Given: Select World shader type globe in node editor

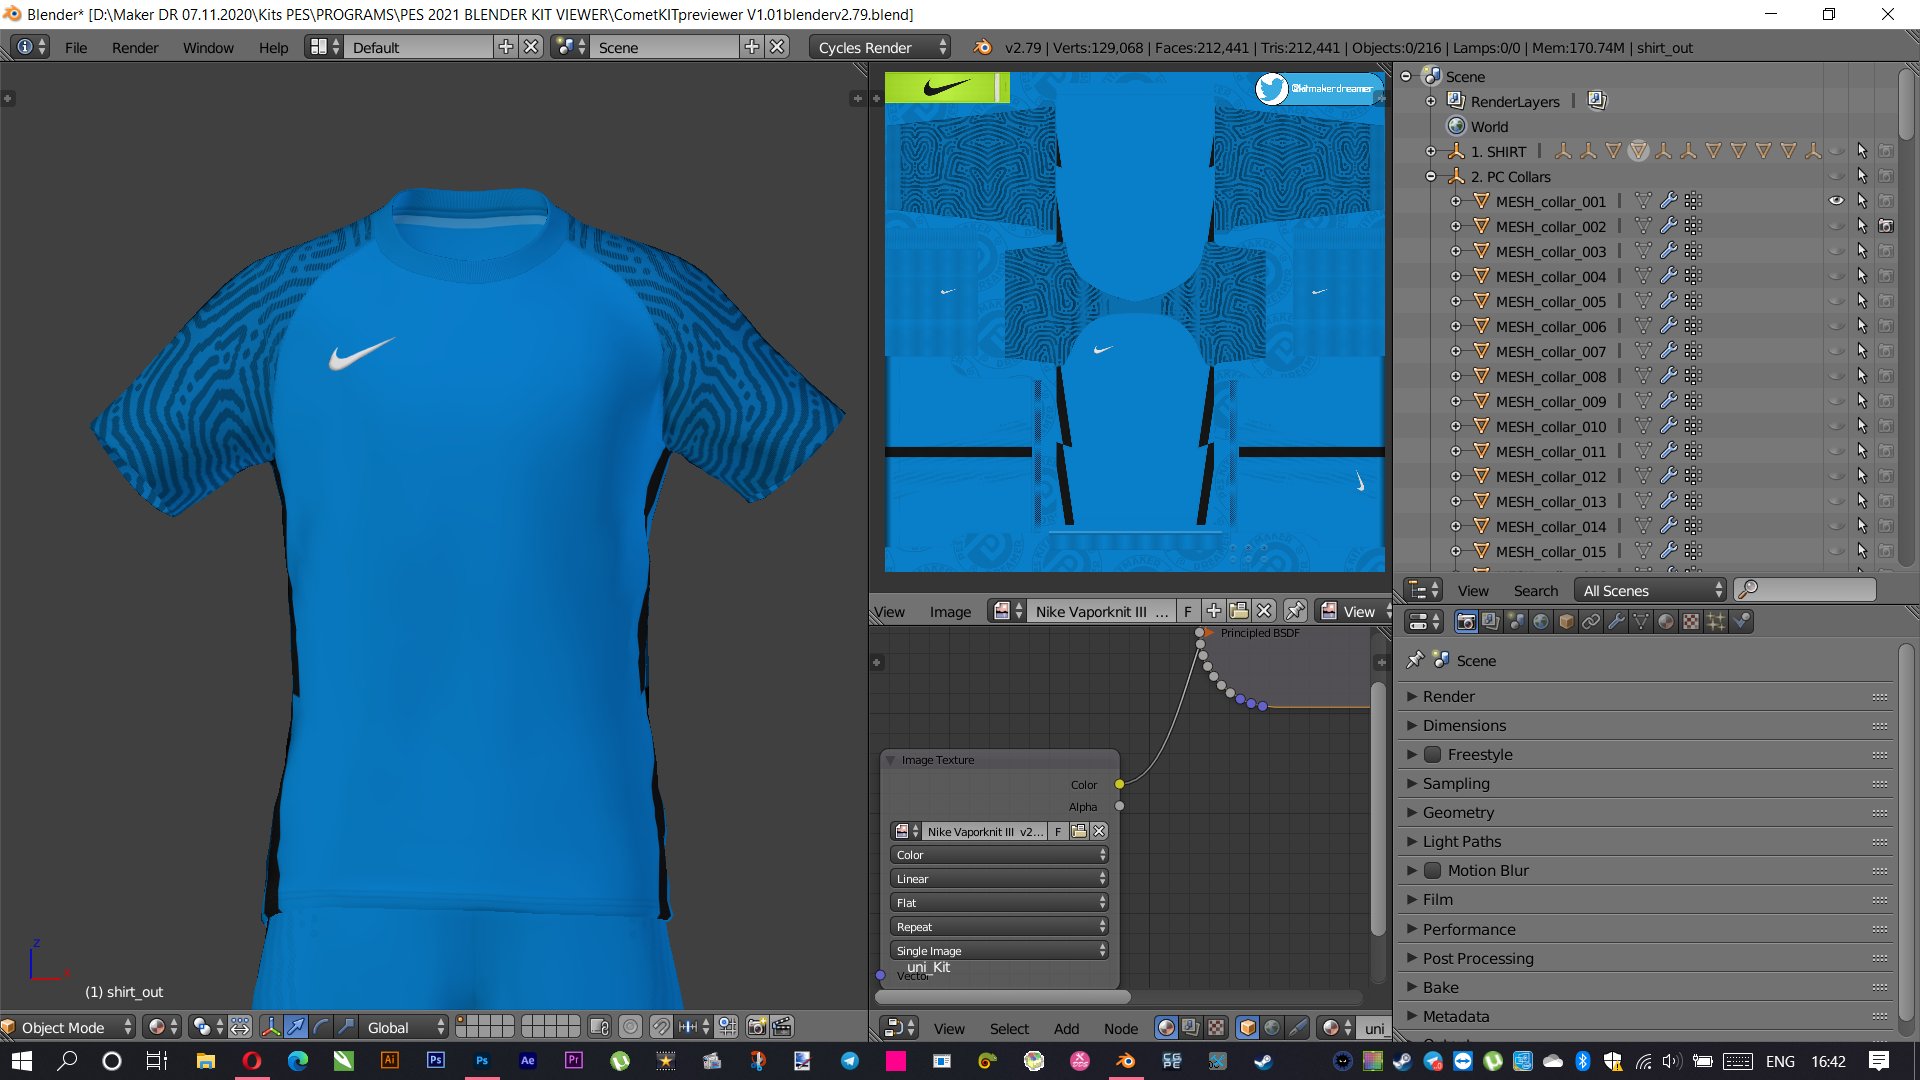Looking at the screenshot, I should pos(1272,1028).
